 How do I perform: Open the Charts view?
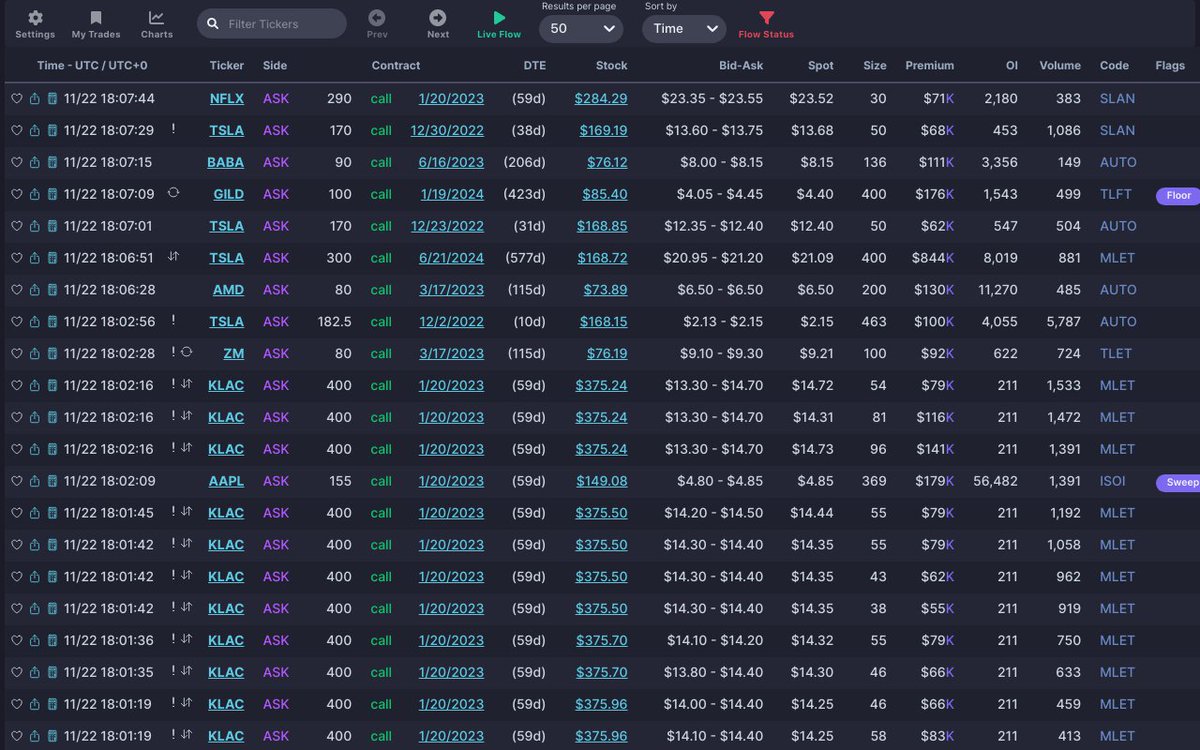tap(157, 24)
